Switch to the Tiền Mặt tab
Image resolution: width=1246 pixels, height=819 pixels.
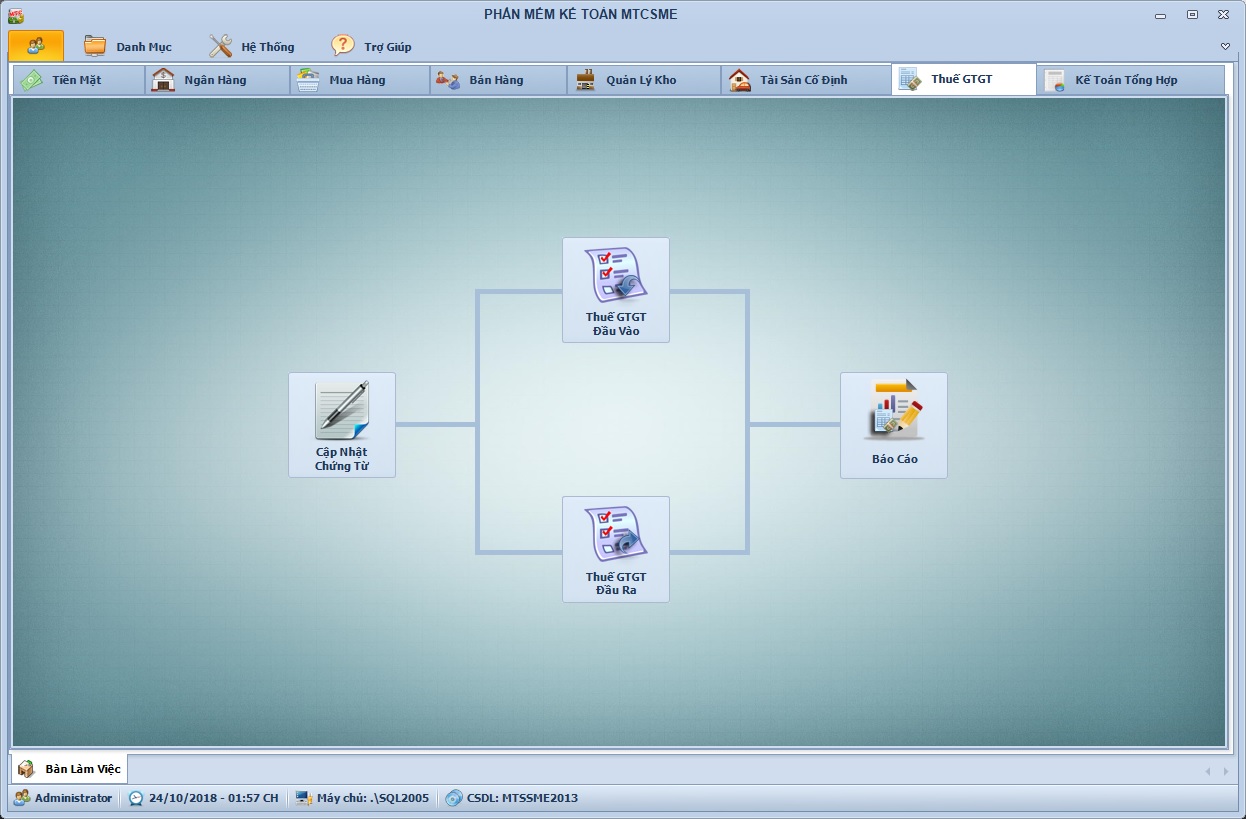pyautogui.click(x=76, y=80)
